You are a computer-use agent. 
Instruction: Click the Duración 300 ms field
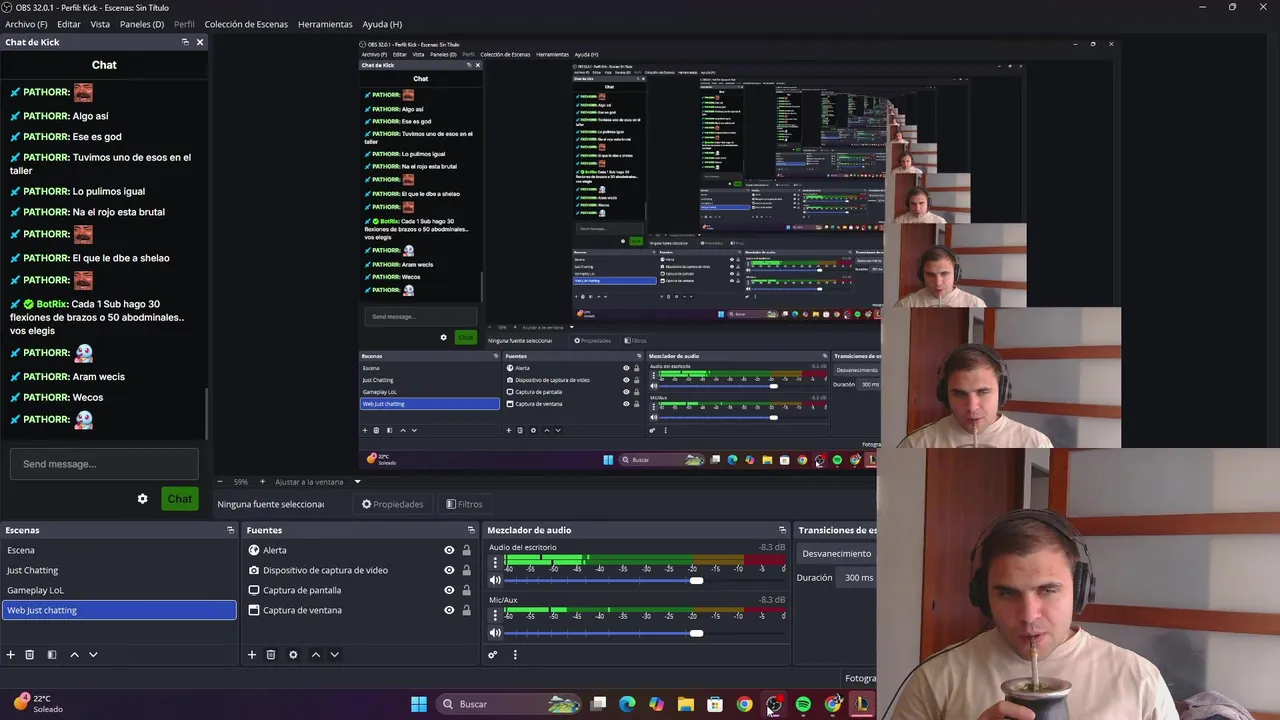tap(857, 578)
